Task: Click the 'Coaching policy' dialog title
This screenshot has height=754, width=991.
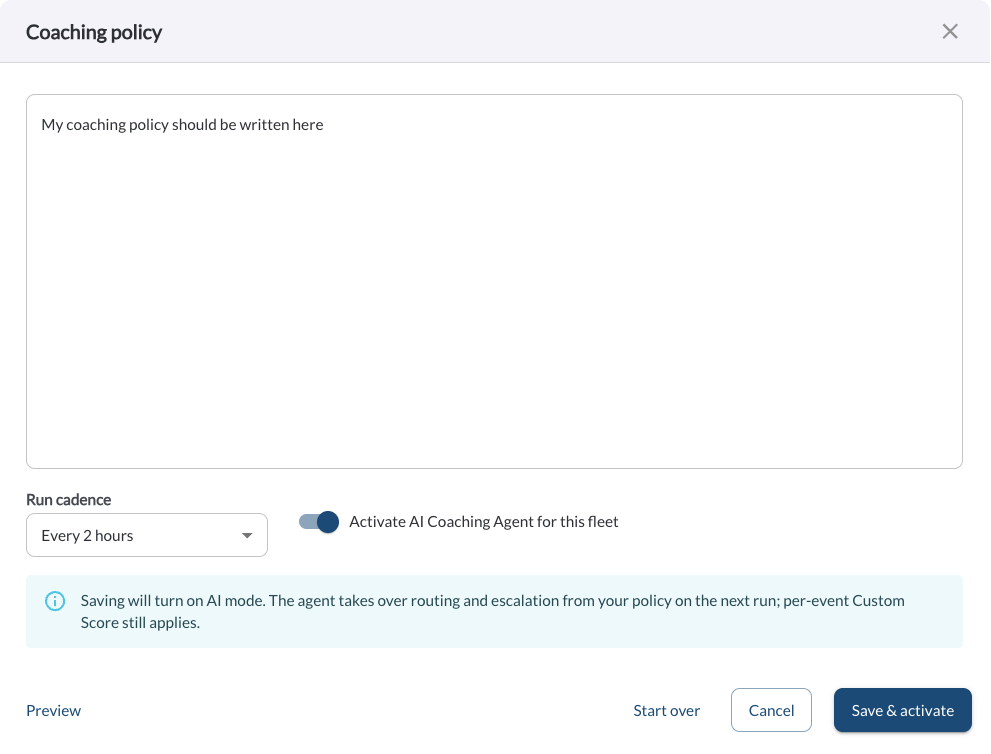Action: (x=94, y=32)
